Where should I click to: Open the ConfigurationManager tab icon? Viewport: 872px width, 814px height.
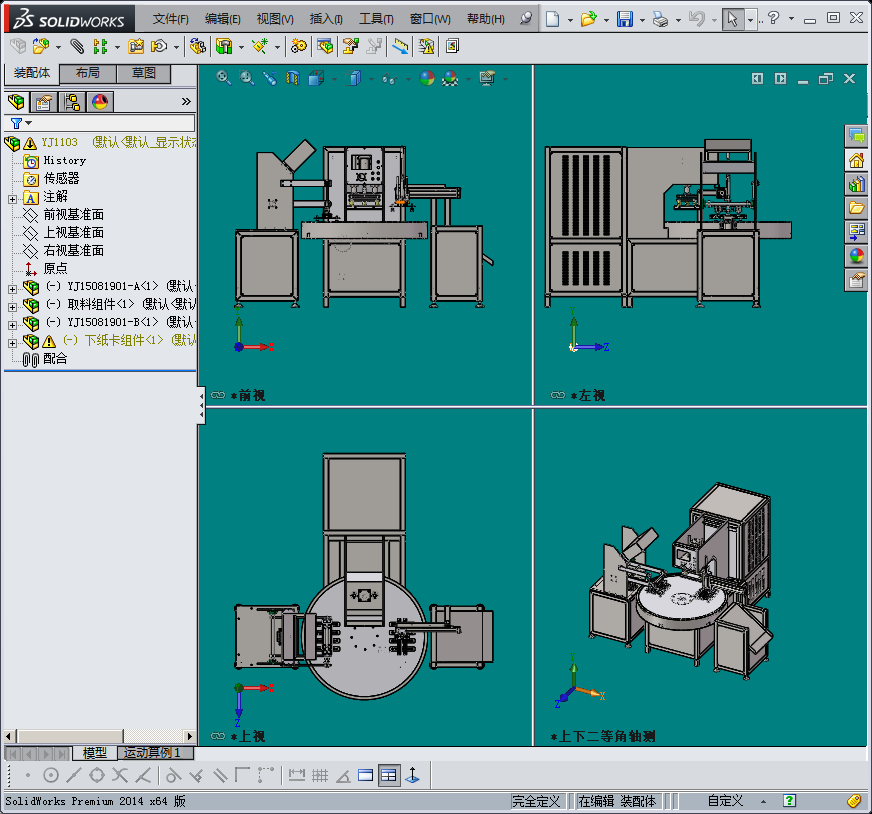click(72, 101)
